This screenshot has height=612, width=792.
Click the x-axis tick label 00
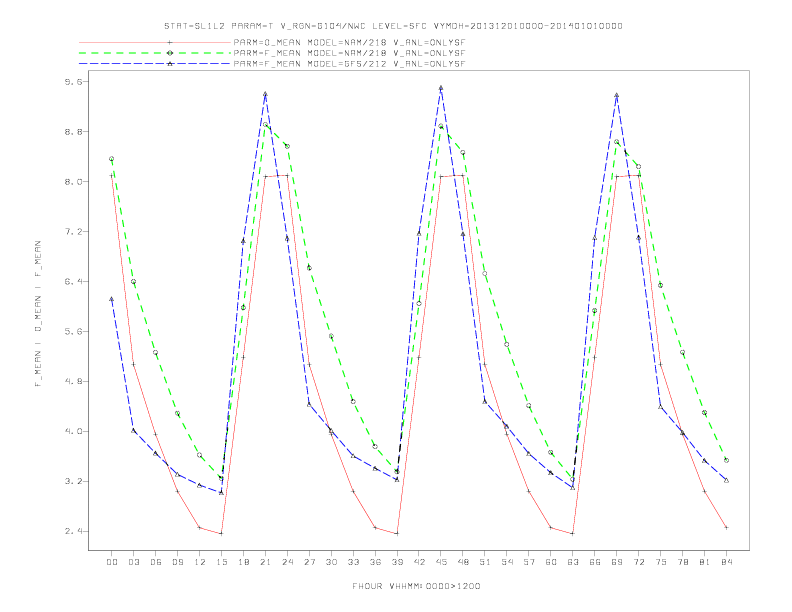coord(112,562)
